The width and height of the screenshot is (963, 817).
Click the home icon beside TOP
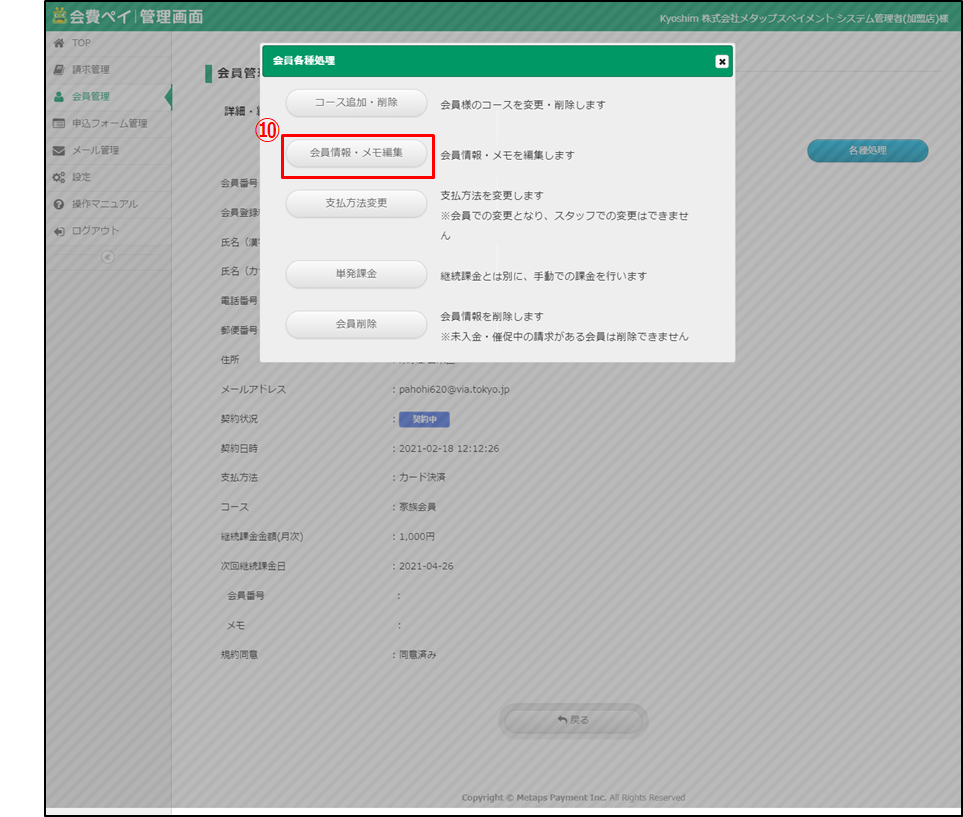[x=59, y=43]
